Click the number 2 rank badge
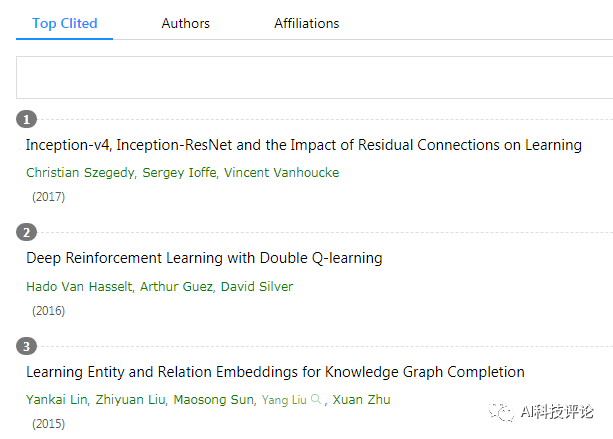 (x=26, y=232)
